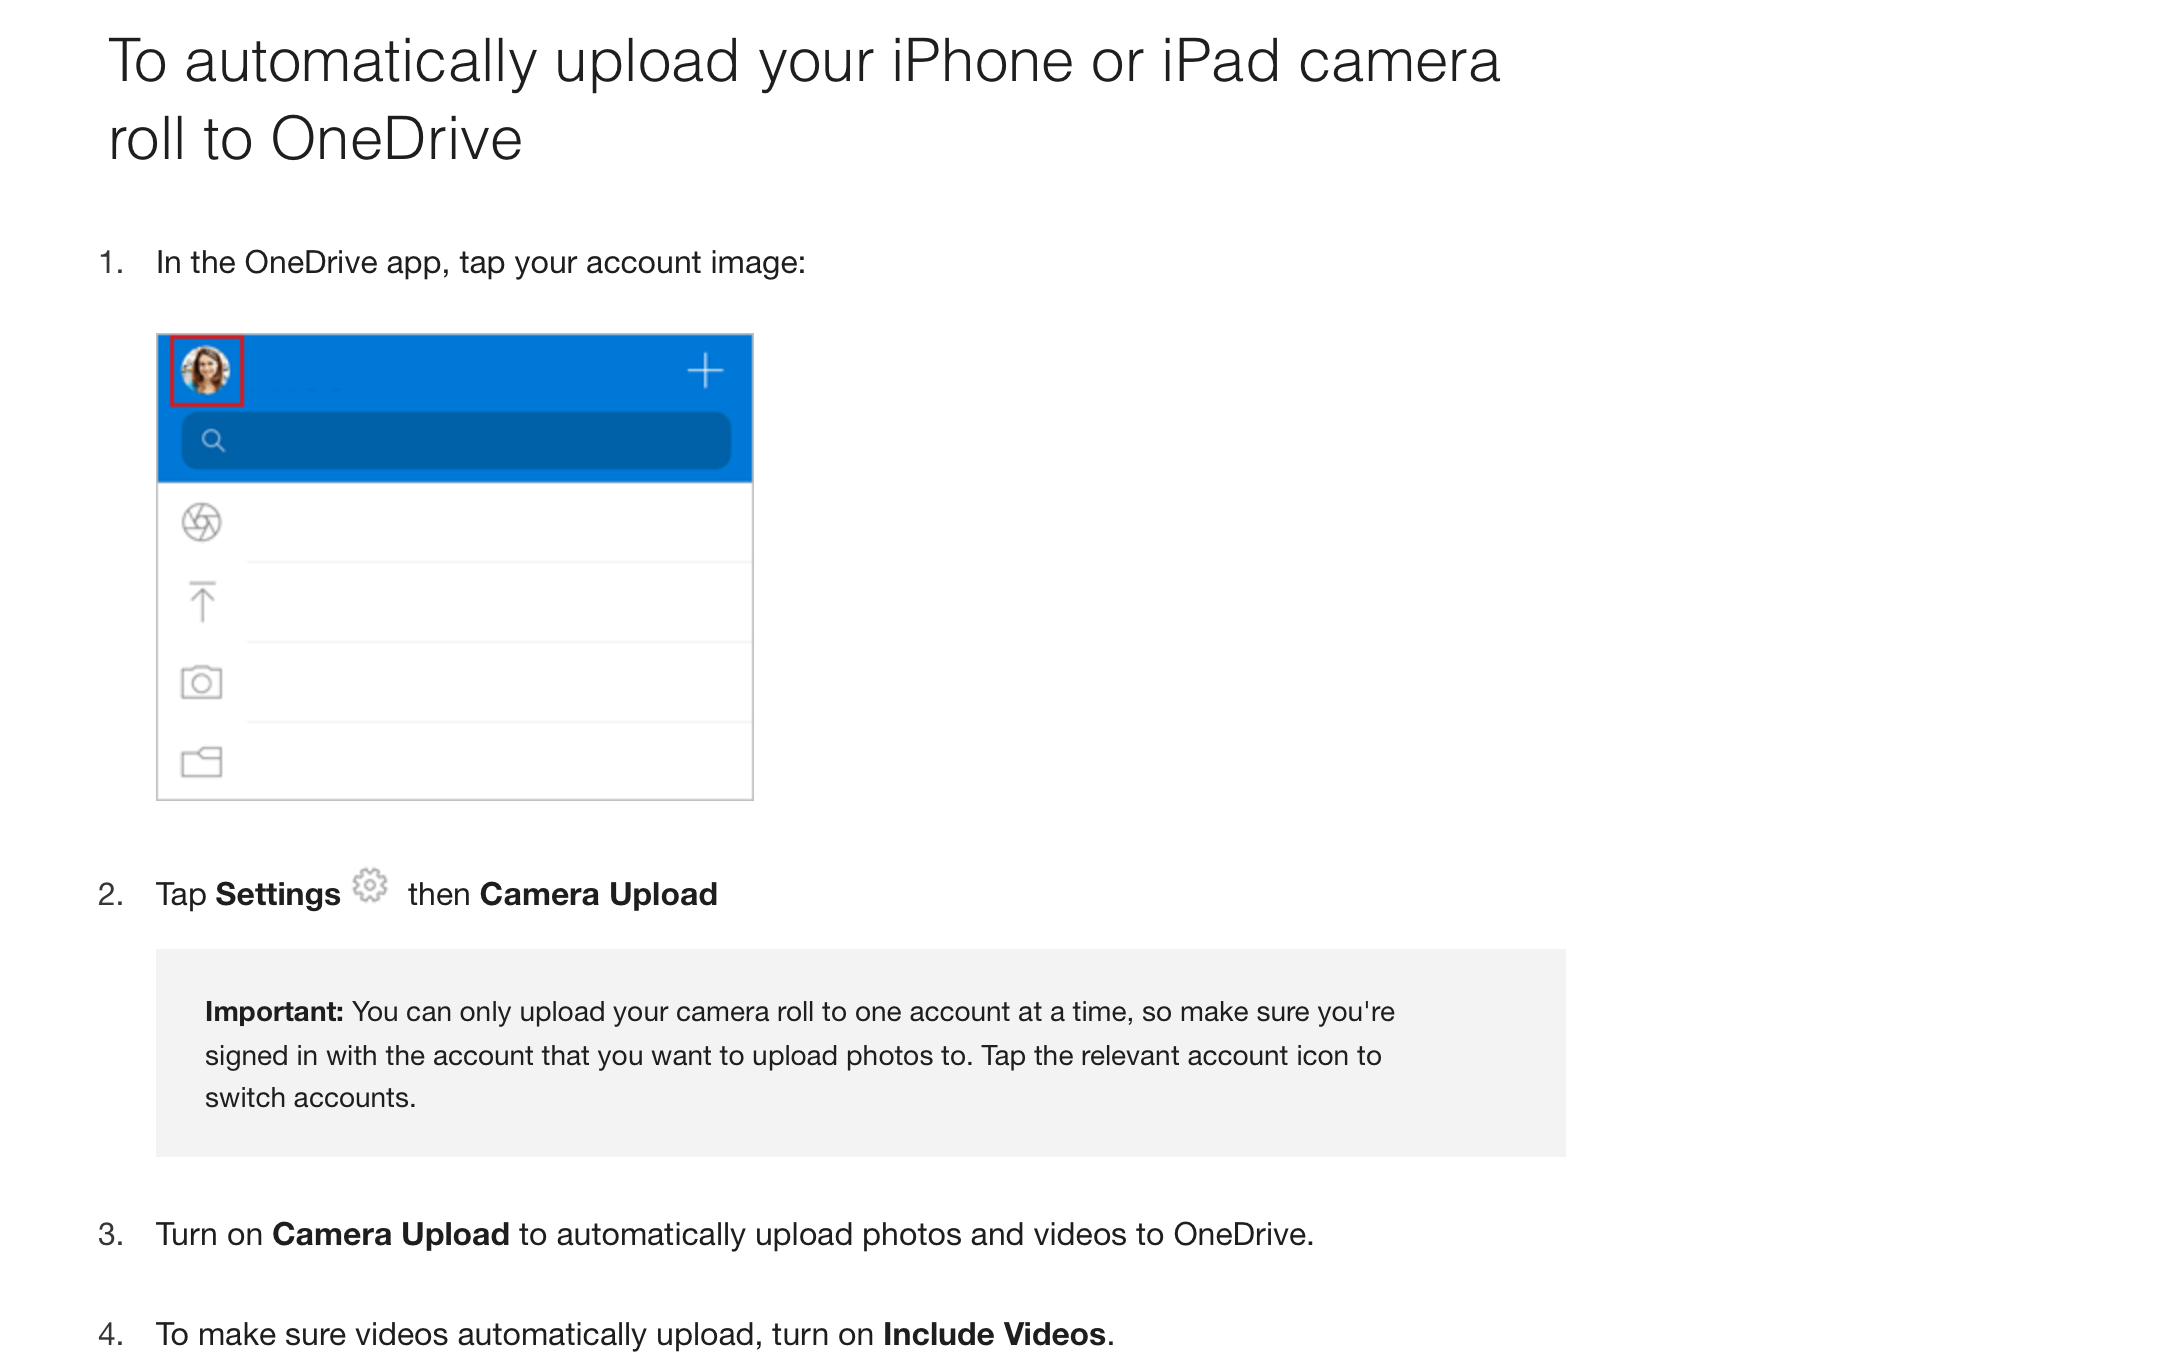Click the folder icon at list bottom
The width and height of the screenshot is (2160, 1370).
click(201, 762)
